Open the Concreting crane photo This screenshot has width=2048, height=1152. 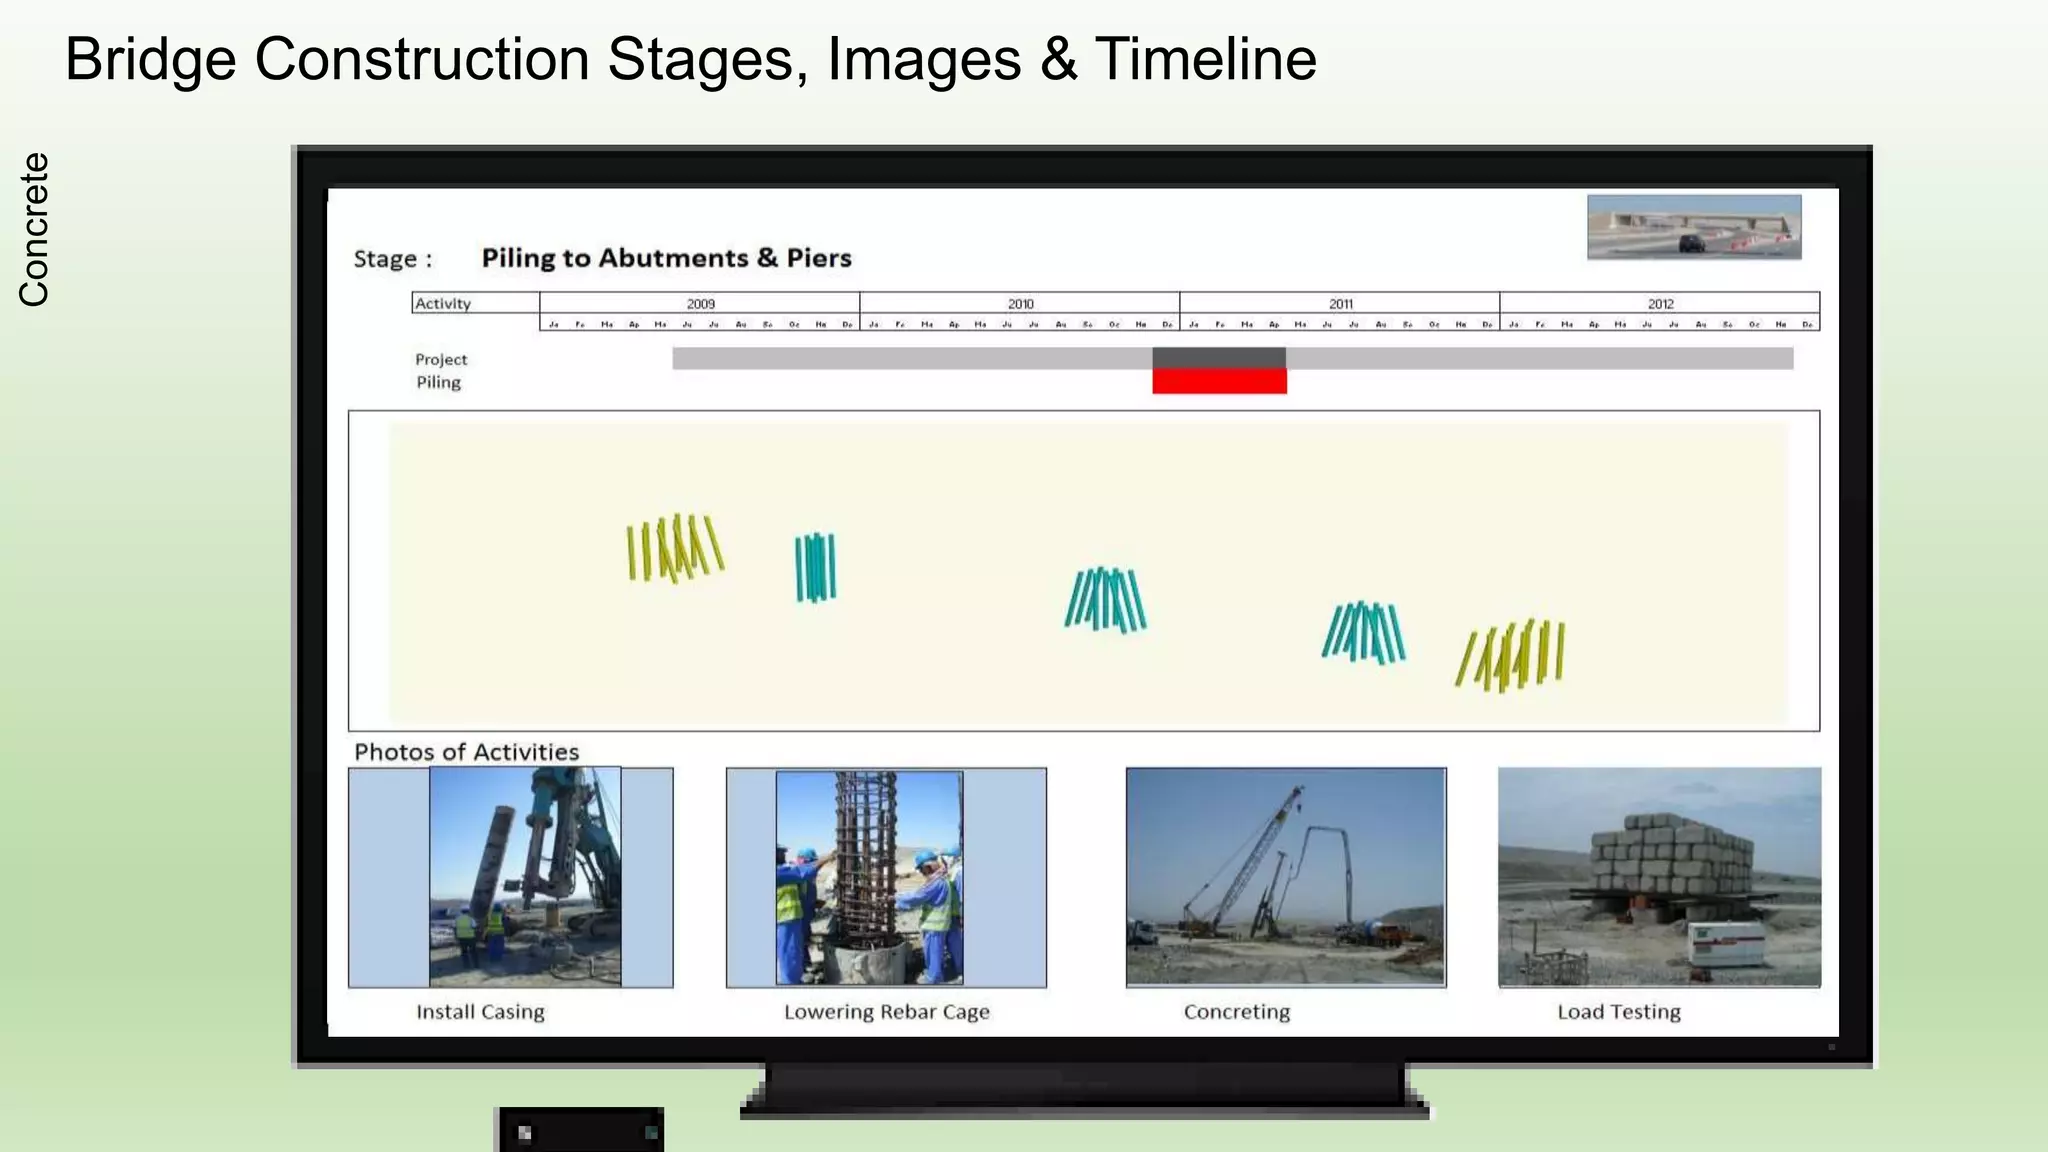click(1285, 877)
